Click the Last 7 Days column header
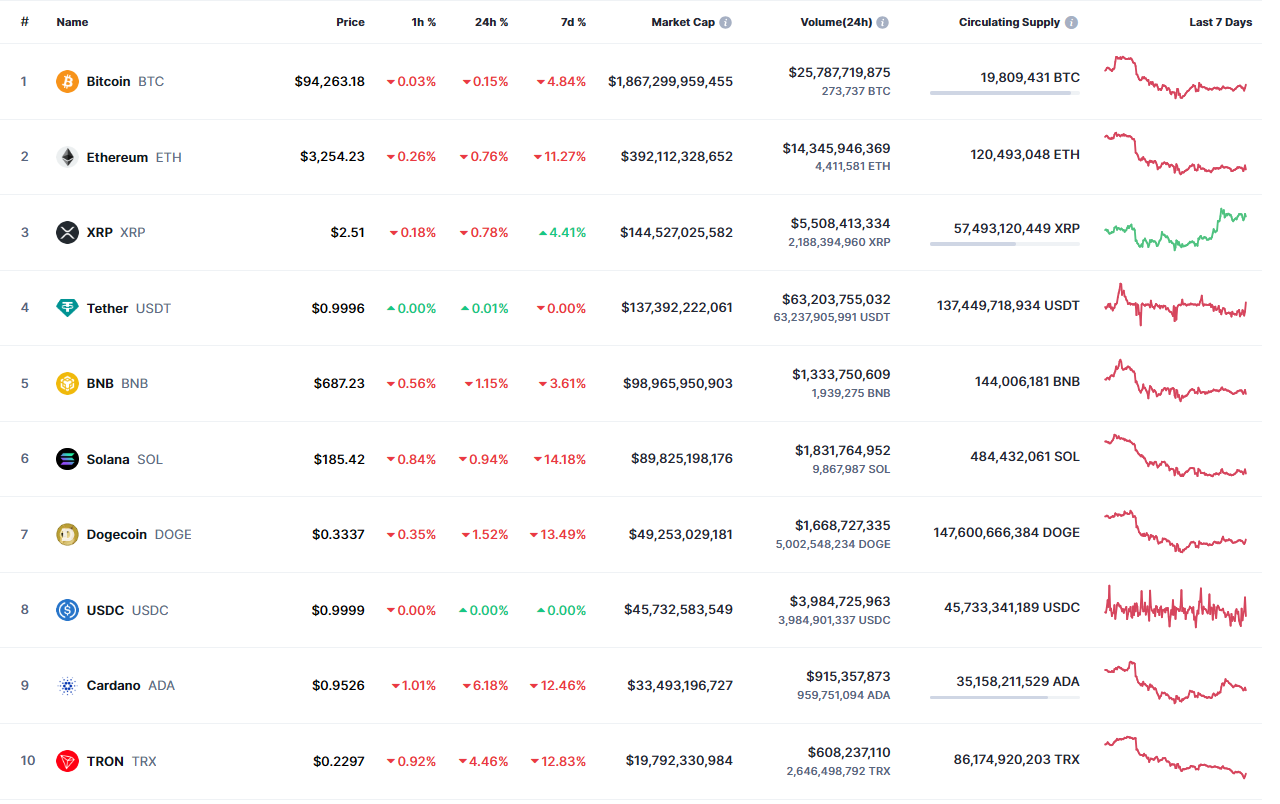Screen dimensions: 1280x804 click(1220, 22)
